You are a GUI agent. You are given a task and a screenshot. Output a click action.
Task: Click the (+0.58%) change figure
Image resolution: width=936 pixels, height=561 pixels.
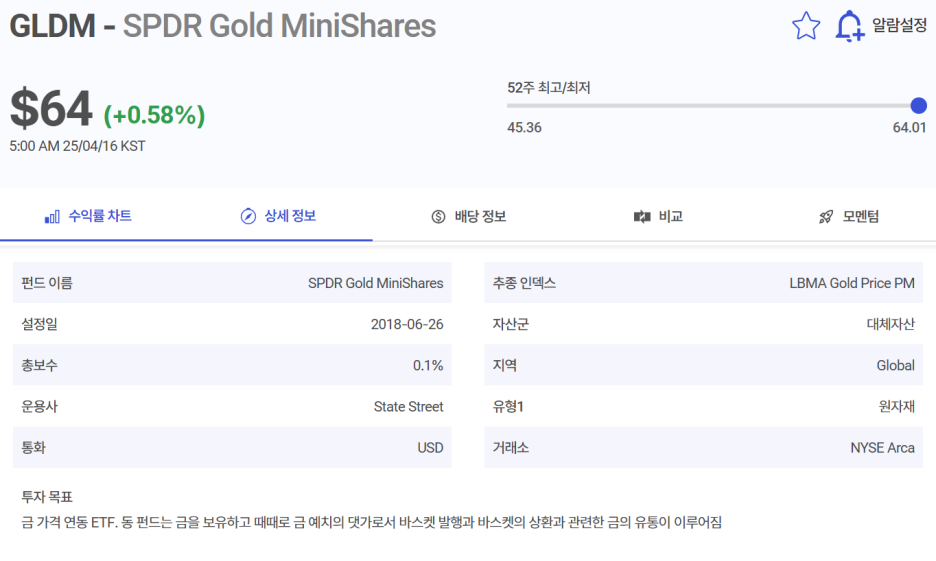[x=155, y=115]
